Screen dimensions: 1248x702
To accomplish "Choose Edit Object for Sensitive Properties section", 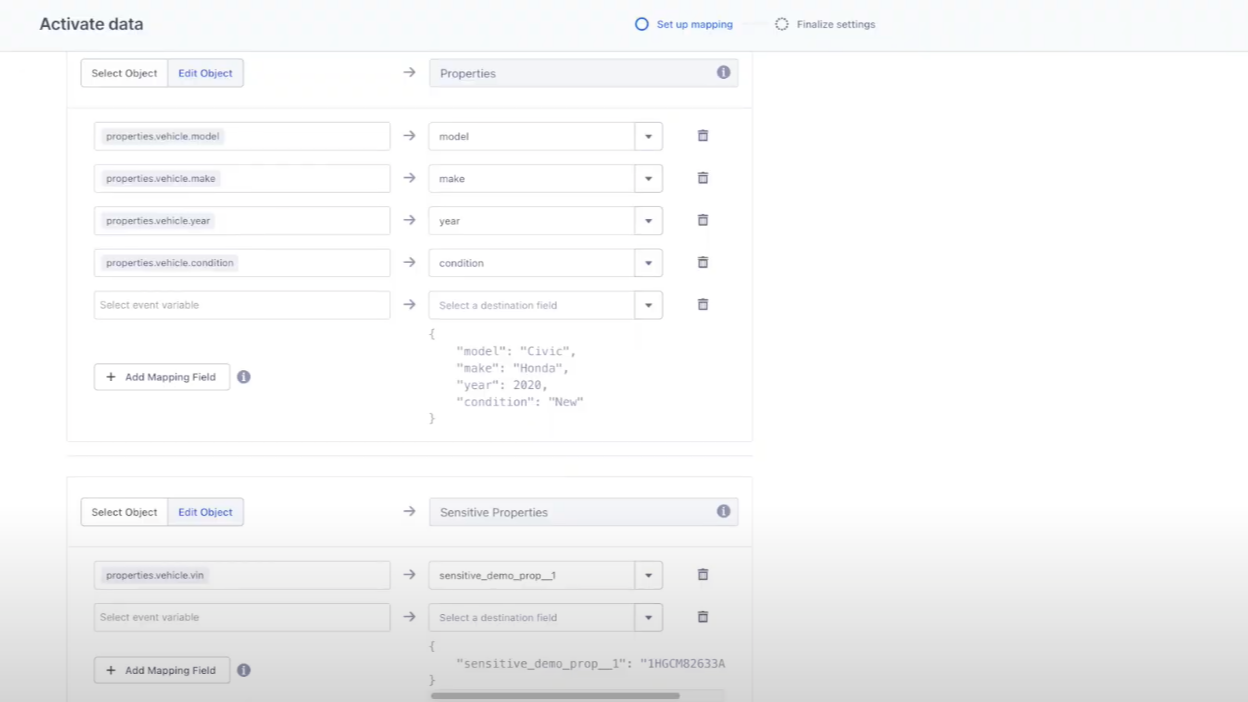I will pos(205,512).
